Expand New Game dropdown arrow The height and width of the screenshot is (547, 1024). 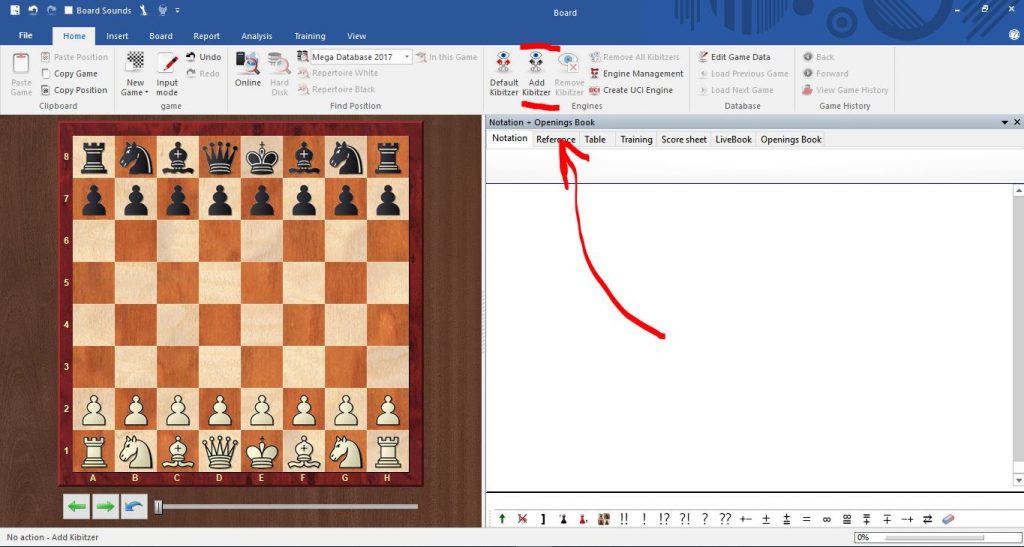[x=146, y=93]
